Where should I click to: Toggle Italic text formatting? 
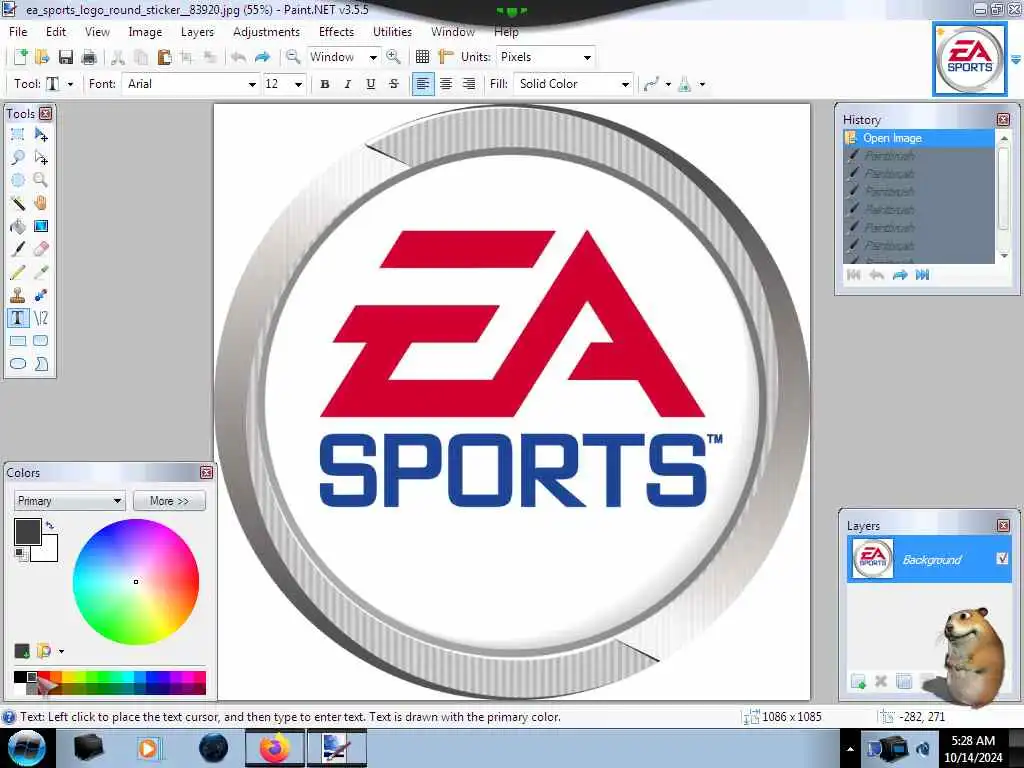click(347, 84)
